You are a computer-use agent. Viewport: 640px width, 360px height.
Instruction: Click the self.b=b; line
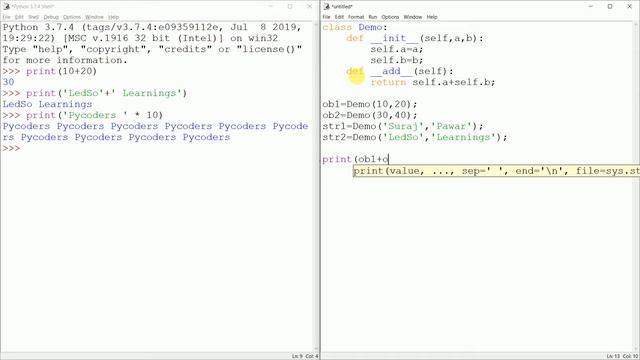pyautogui.click(x=397, y=60)
